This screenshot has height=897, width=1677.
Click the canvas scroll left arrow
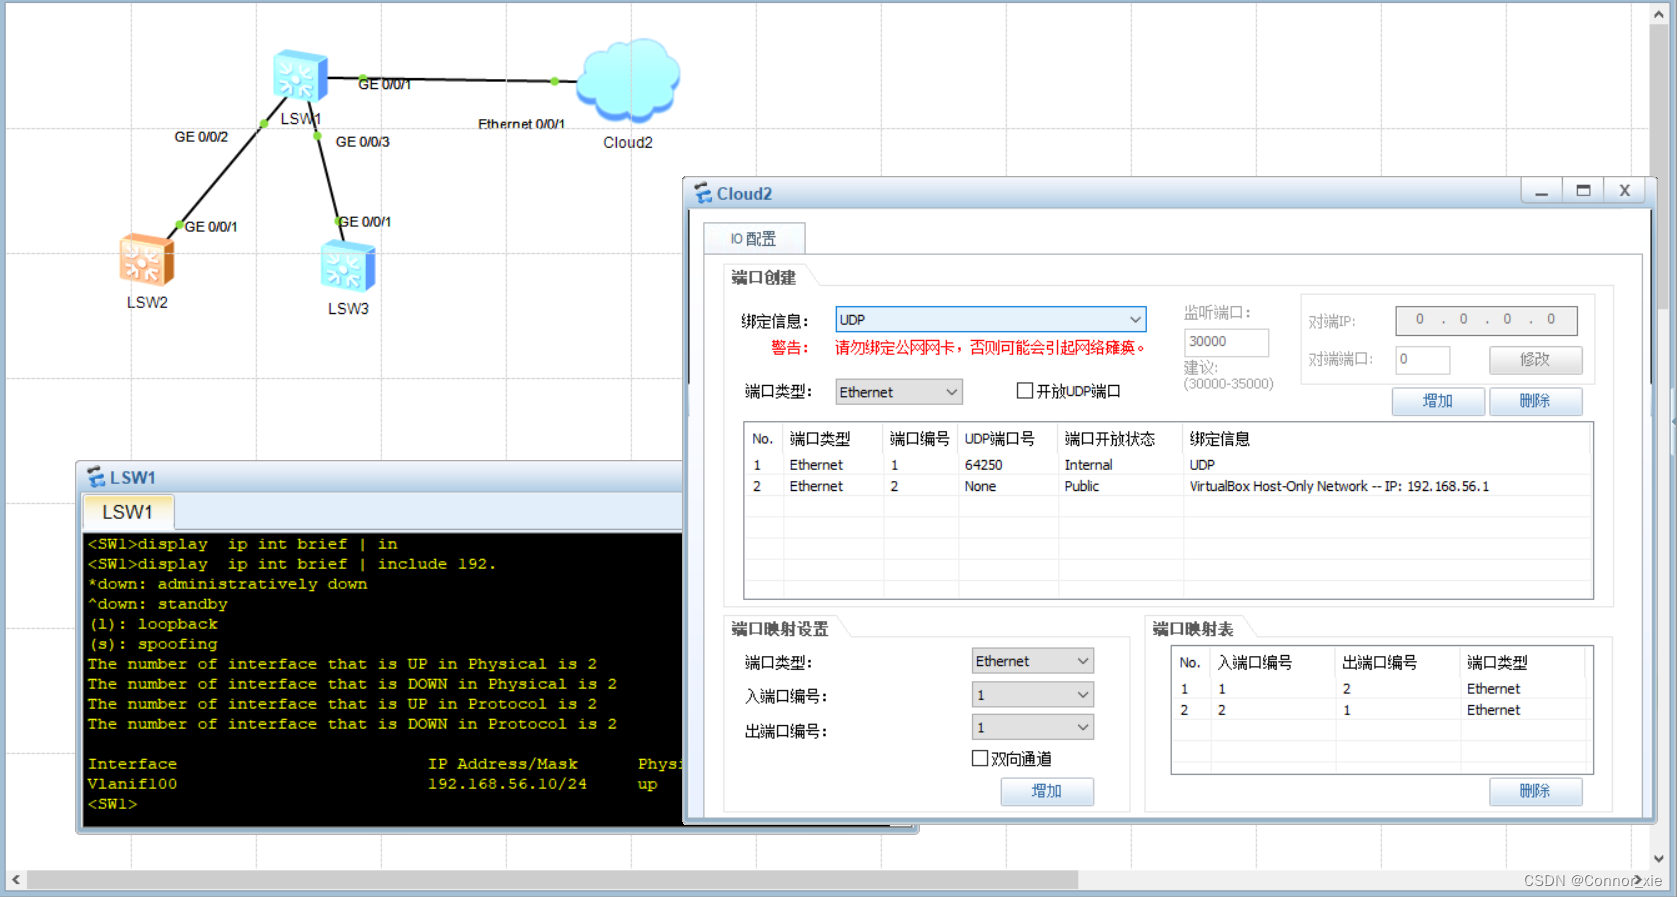click(x=16, y=880)
